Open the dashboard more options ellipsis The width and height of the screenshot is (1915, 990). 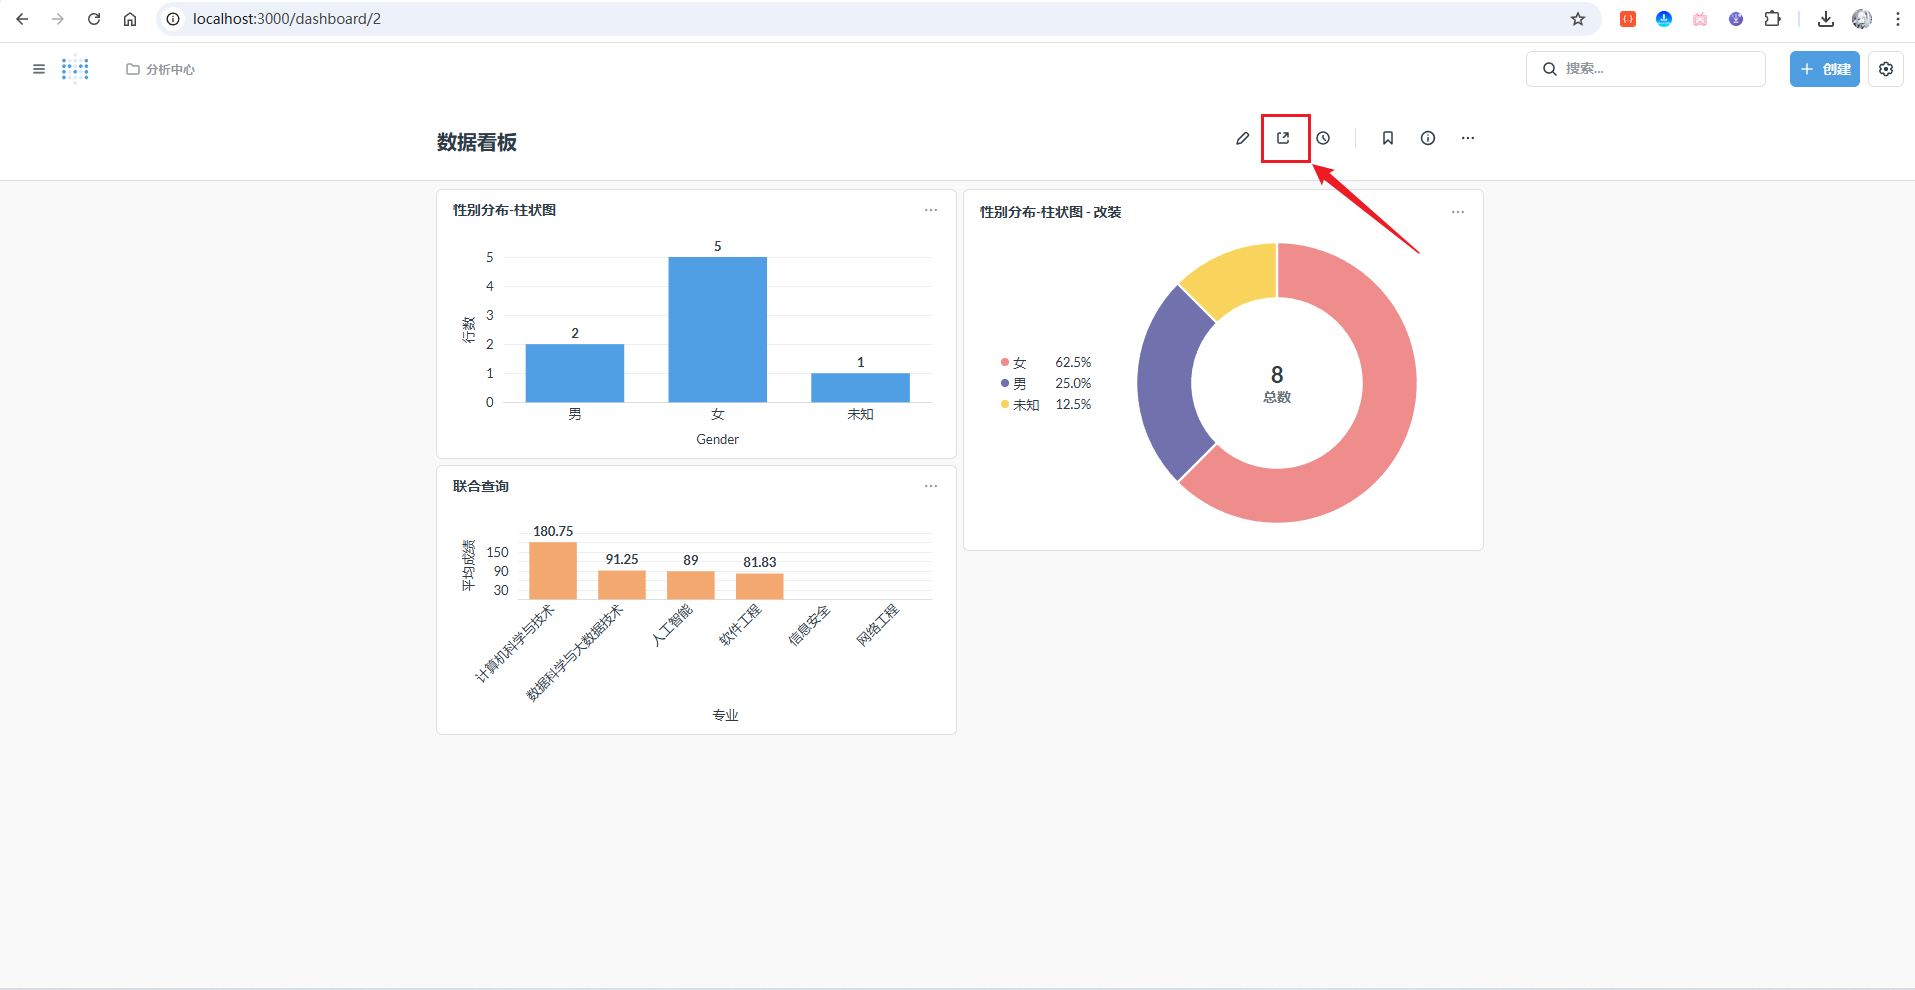1468,138
